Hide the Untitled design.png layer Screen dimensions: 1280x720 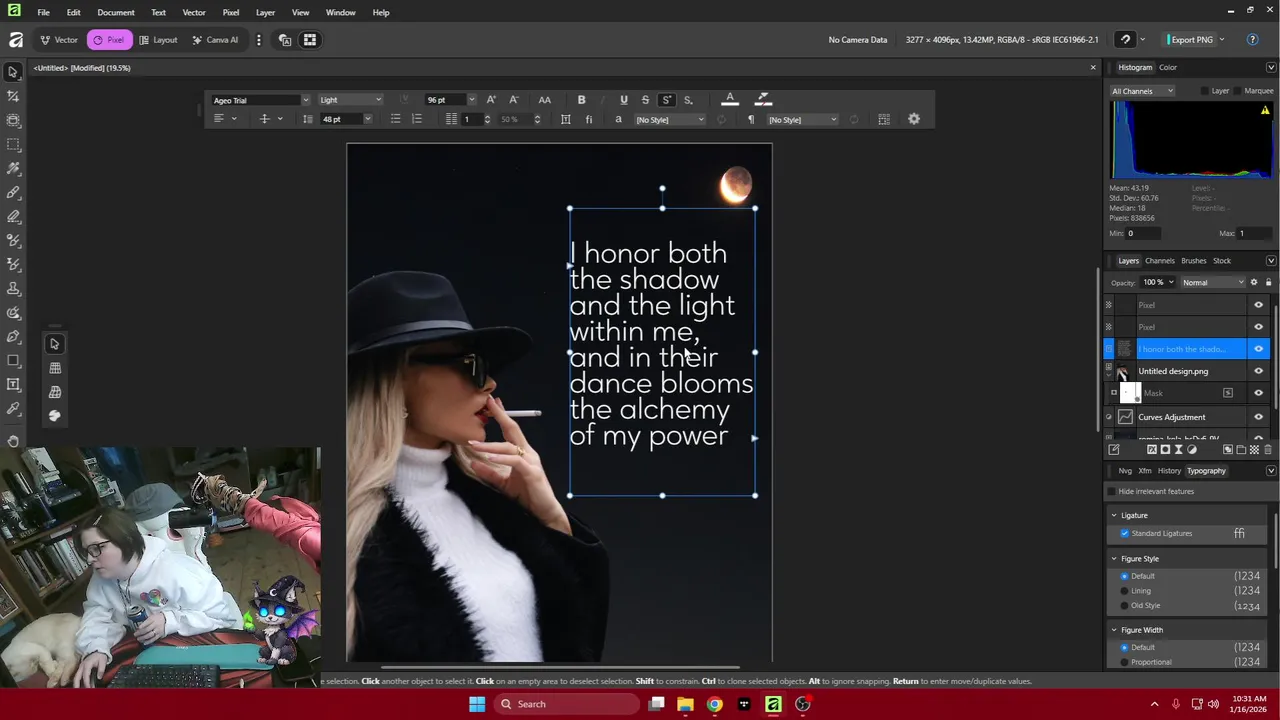click(1258, 371)
